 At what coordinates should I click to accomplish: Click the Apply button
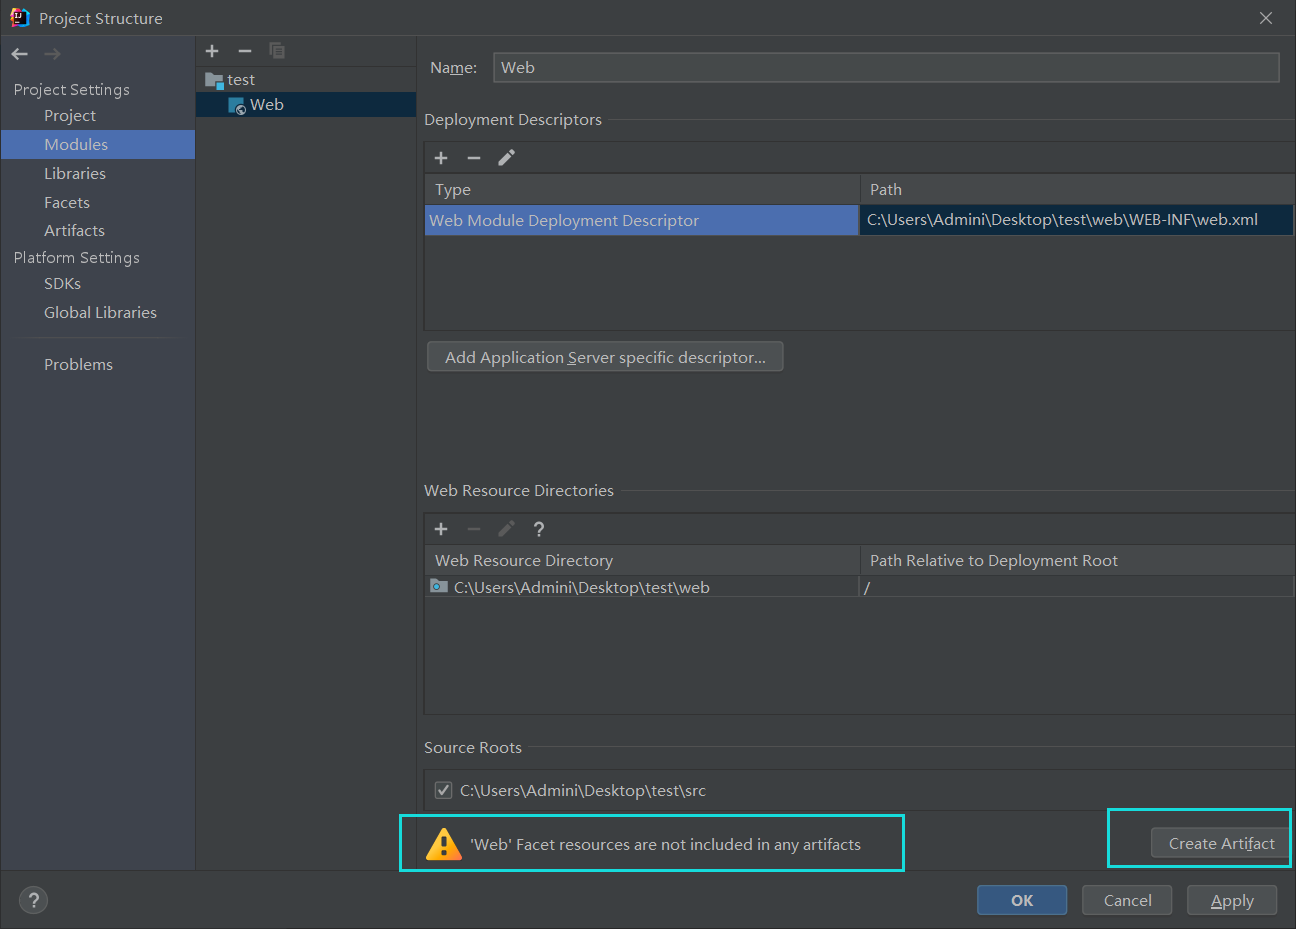(x=1232, y=900)
